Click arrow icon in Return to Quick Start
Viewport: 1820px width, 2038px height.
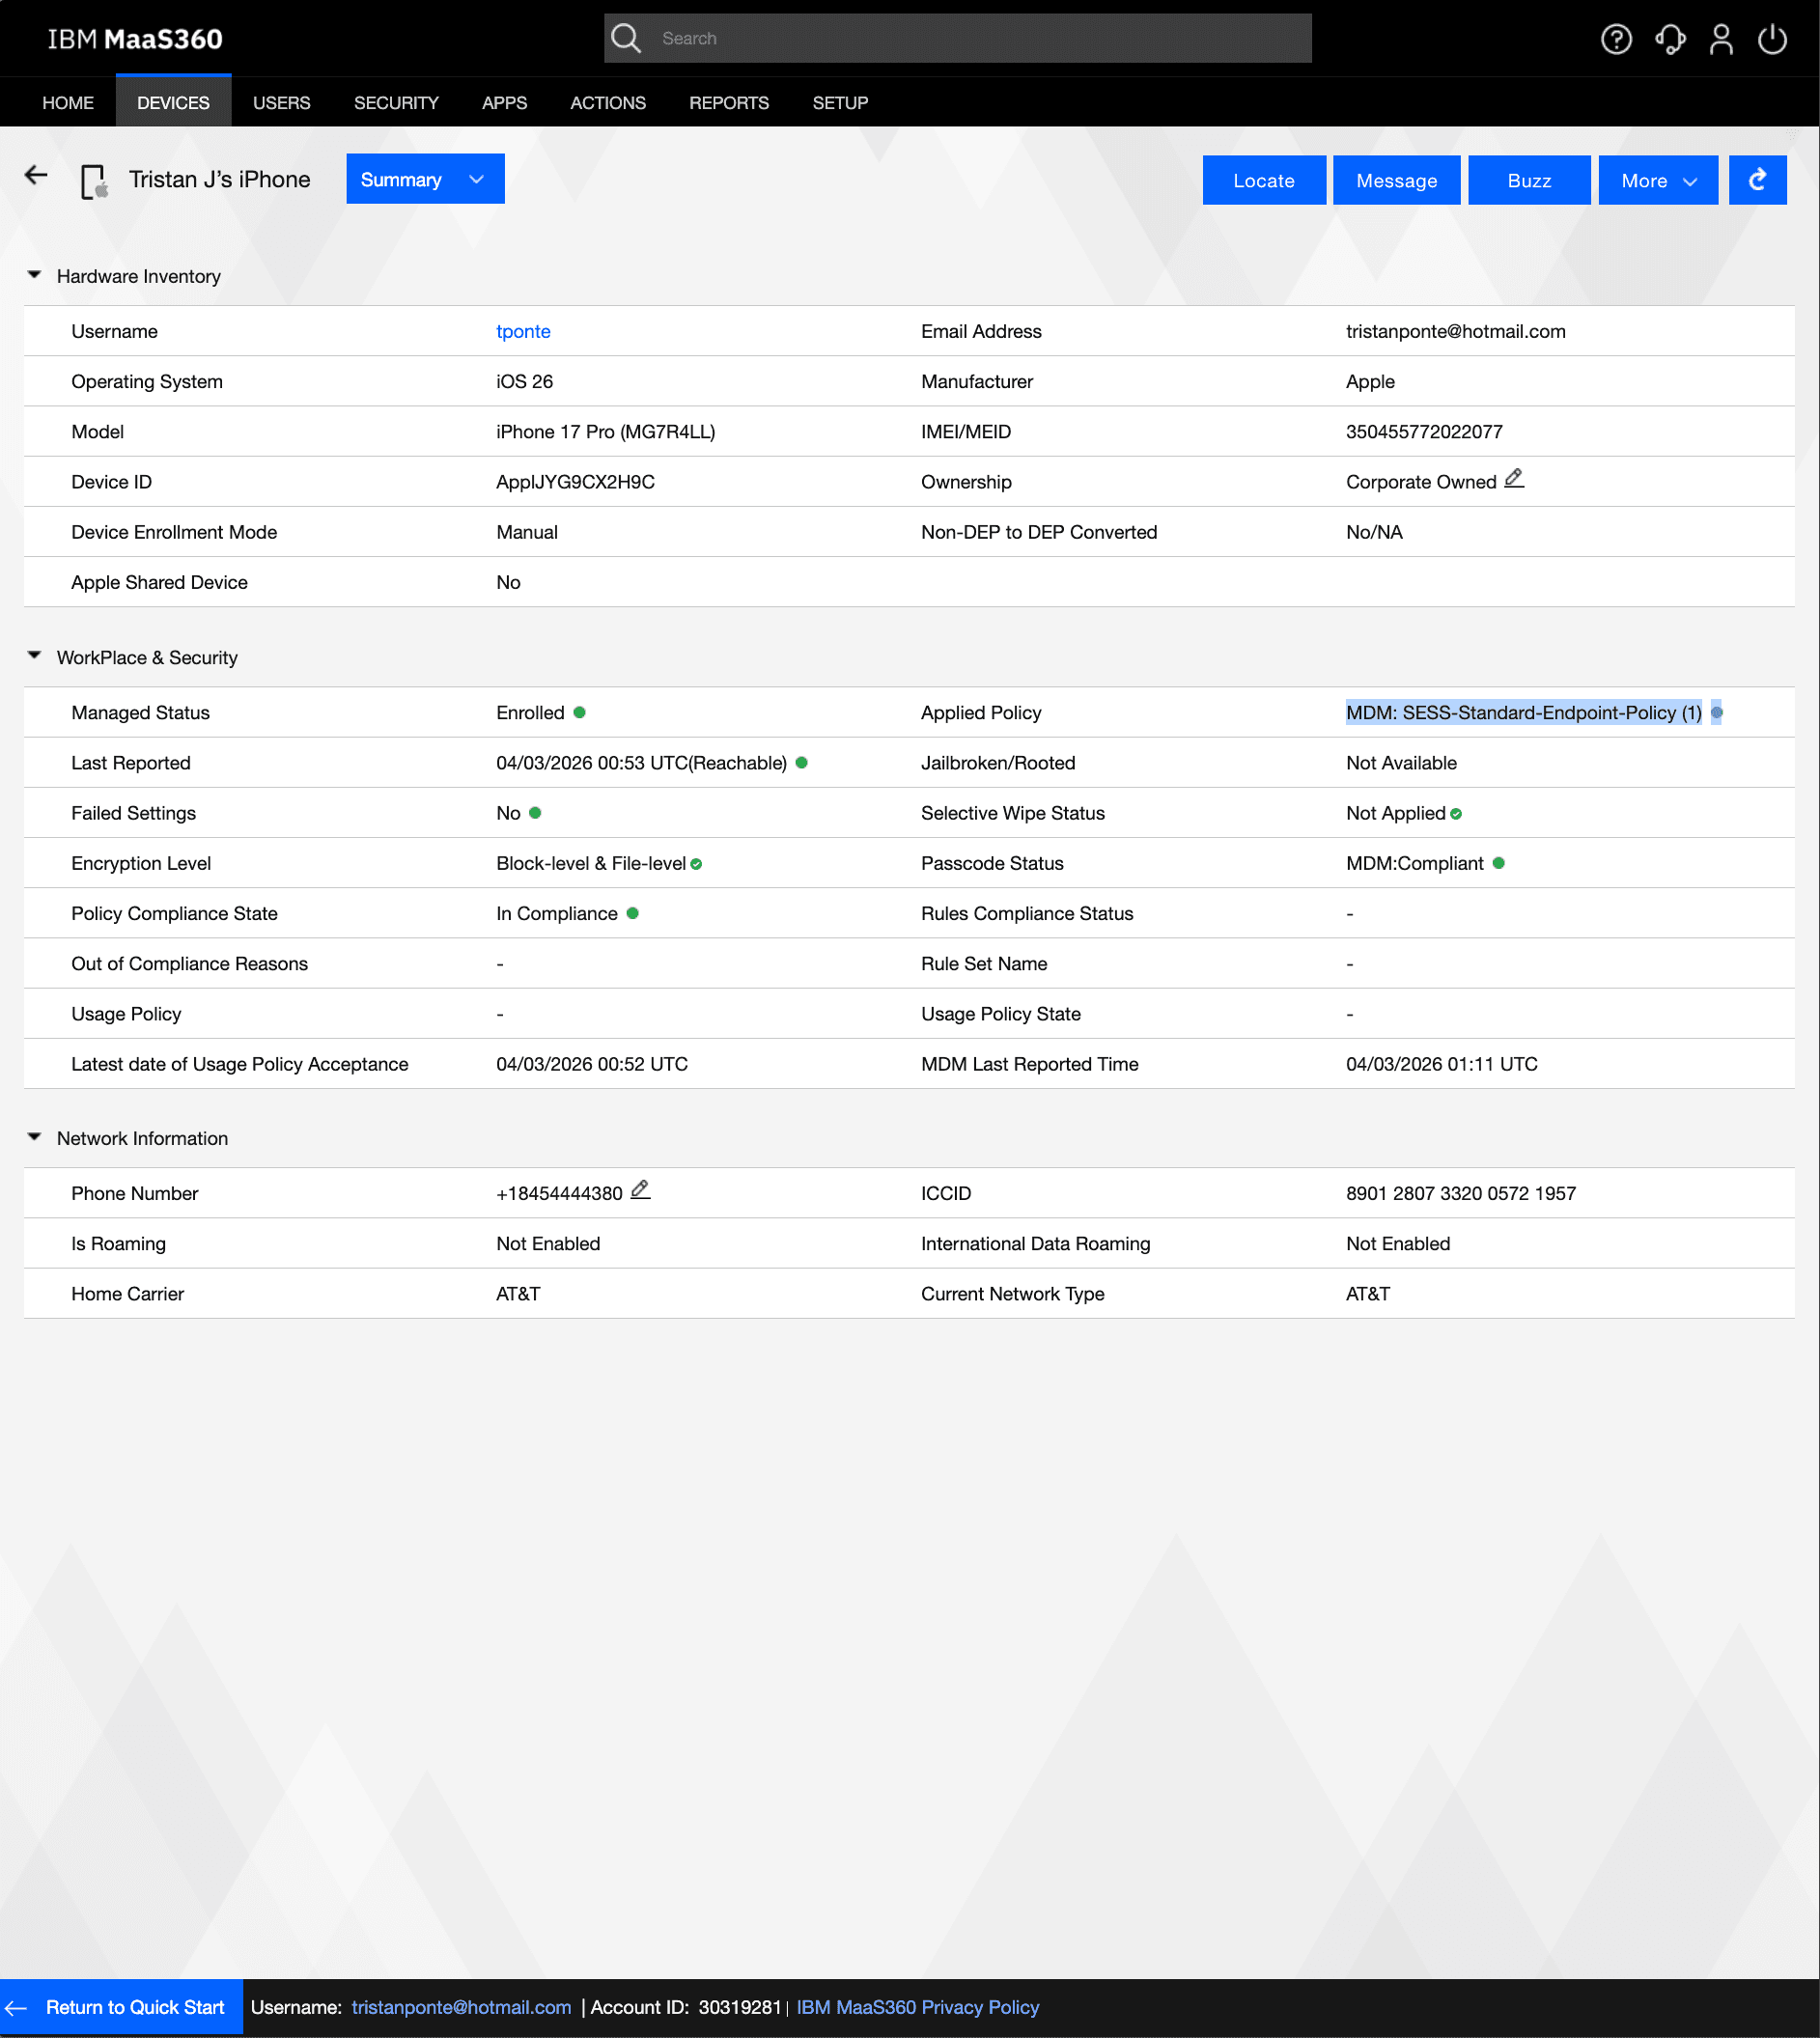[16, 2008]
